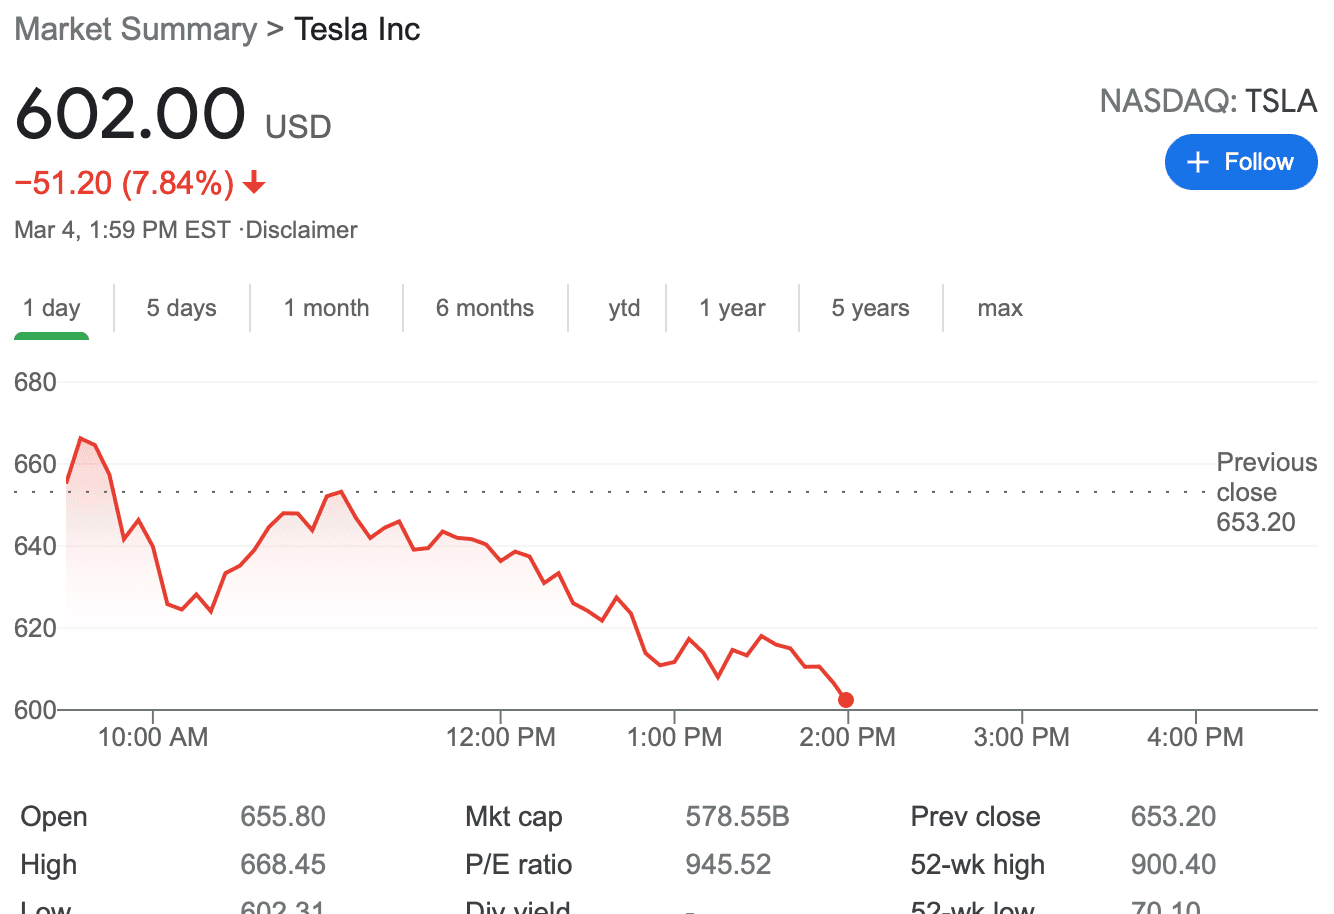The height and width of the screenshot is (914, 1334).
Task: View the ytd performance chart
Action: [x=625, y=308]
